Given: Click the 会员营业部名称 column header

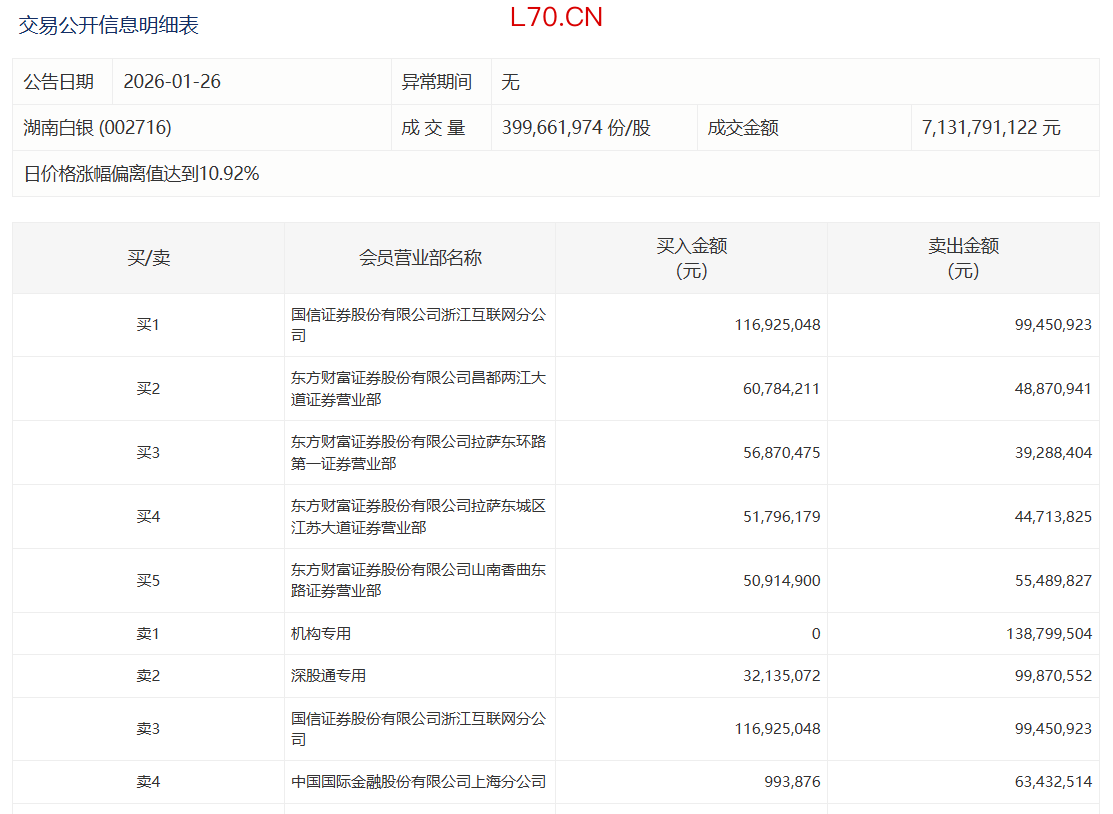Looking at the screenshot, I should coord(420,258).
